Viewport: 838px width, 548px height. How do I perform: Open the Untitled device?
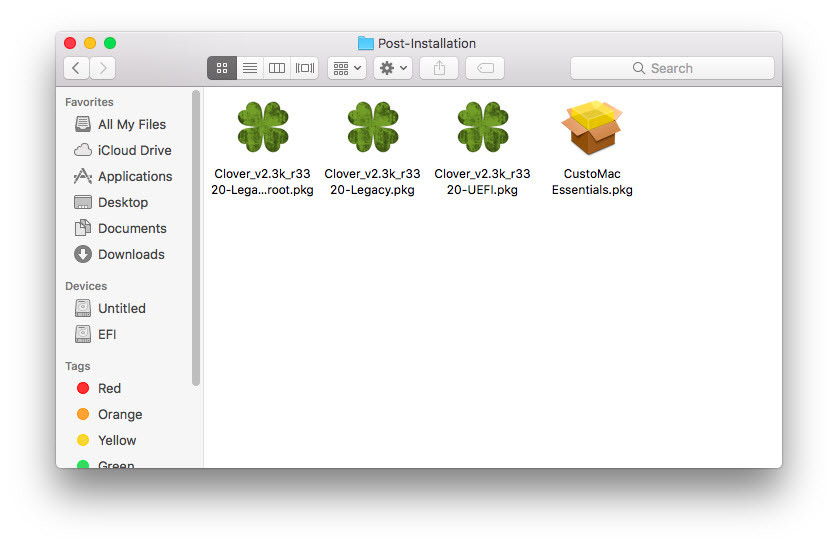click(122, 308)
